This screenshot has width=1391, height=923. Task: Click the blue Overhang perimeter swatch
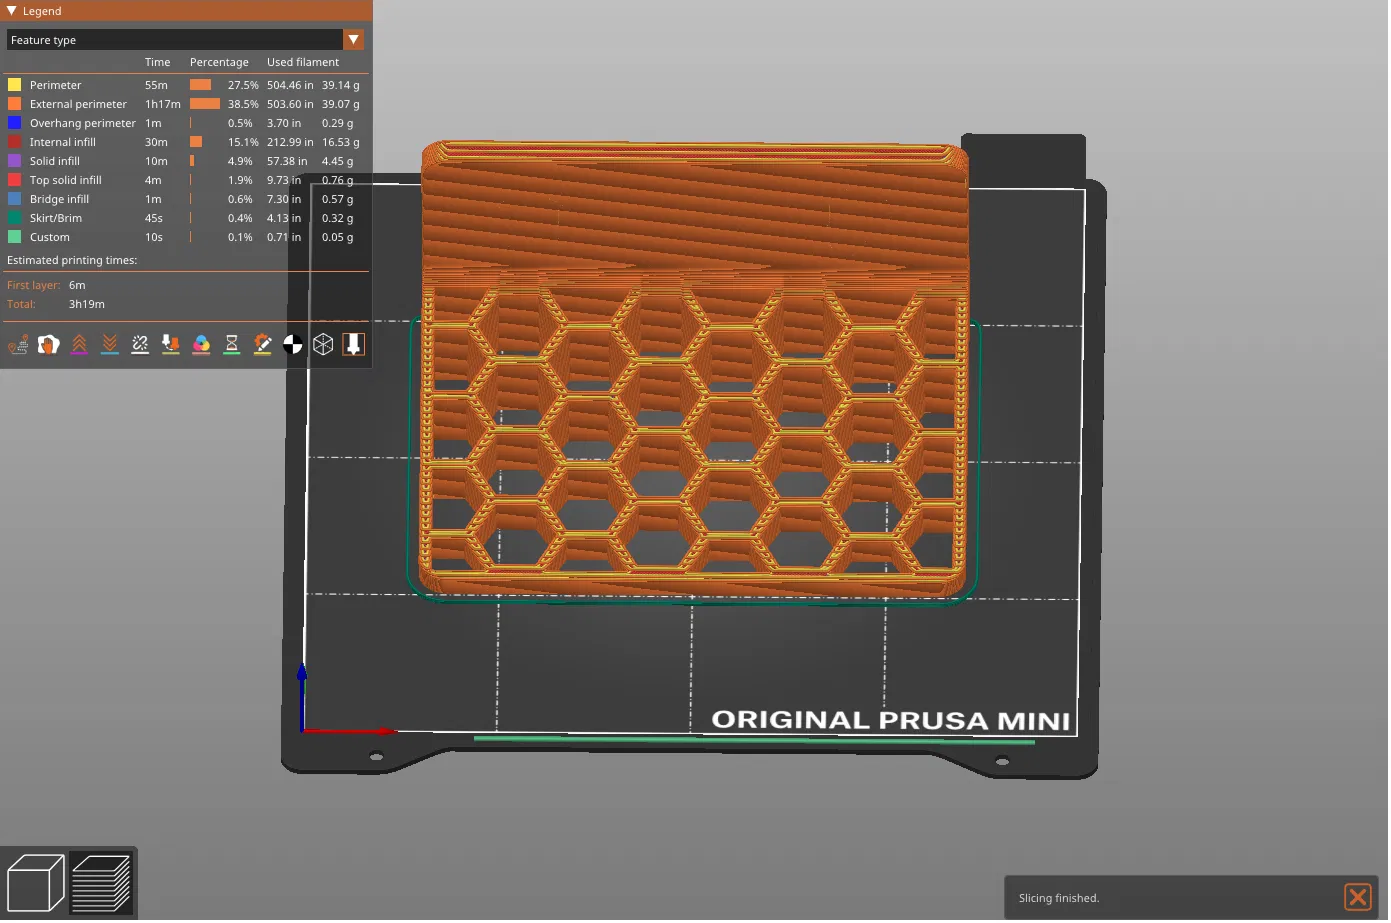click(x=14, y=123)
